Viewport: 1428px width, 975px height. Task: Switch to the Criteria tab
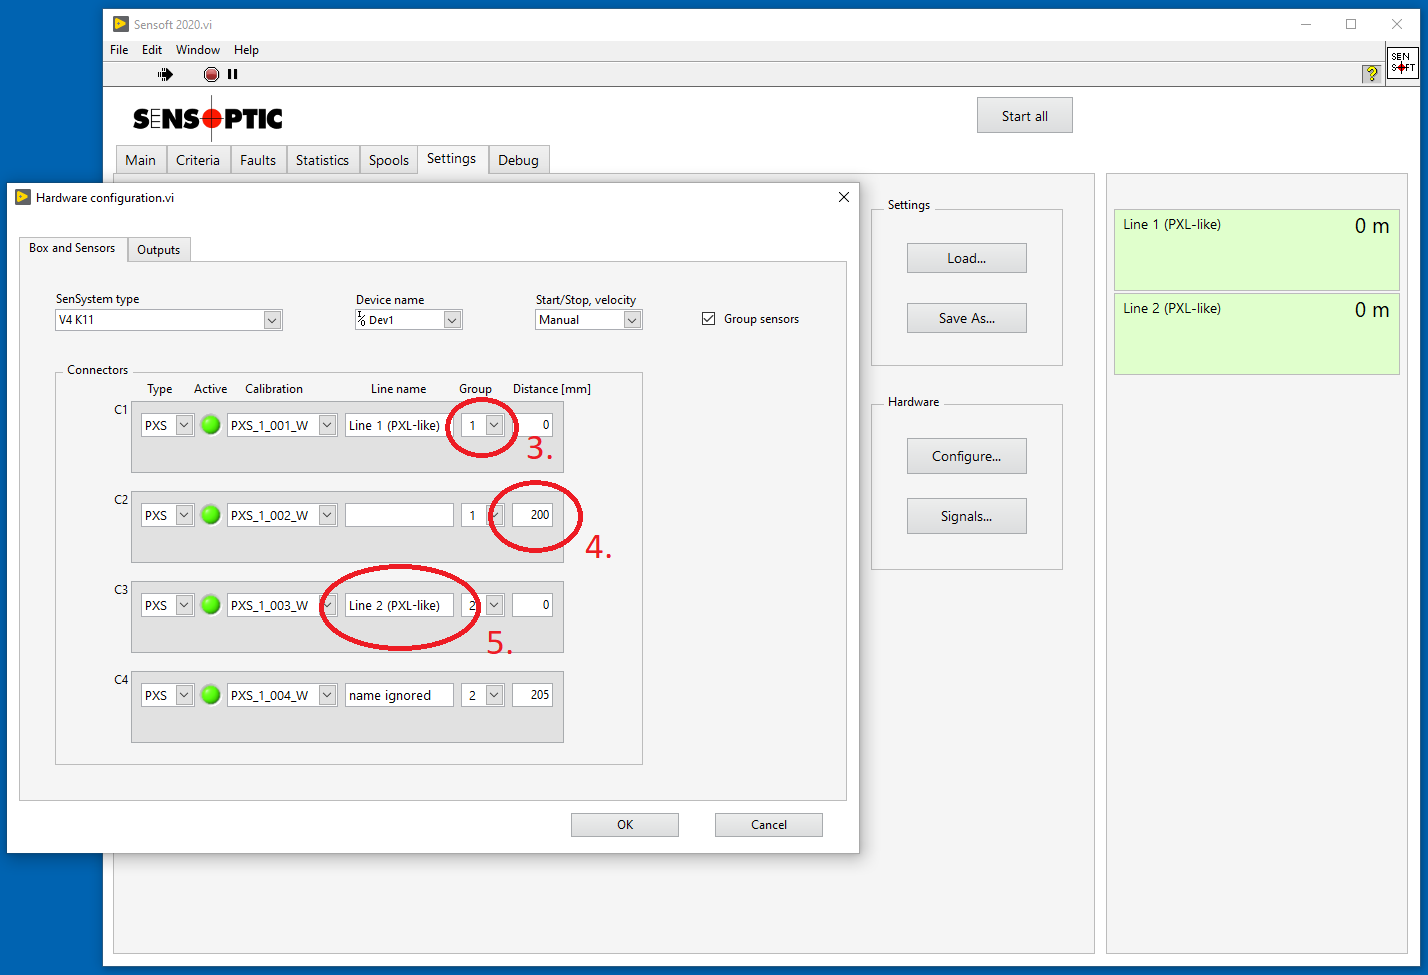(x=198, y=160)
